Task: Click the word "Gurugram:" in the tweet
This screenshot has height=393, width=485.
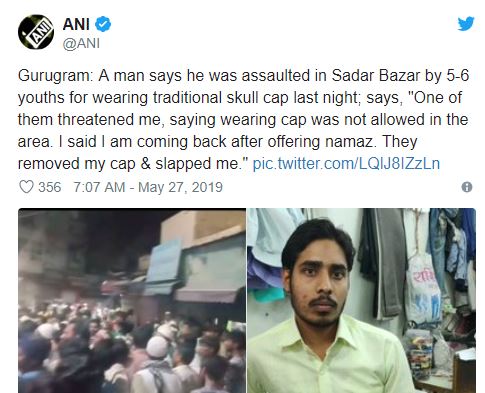Action: click(56, 76)
